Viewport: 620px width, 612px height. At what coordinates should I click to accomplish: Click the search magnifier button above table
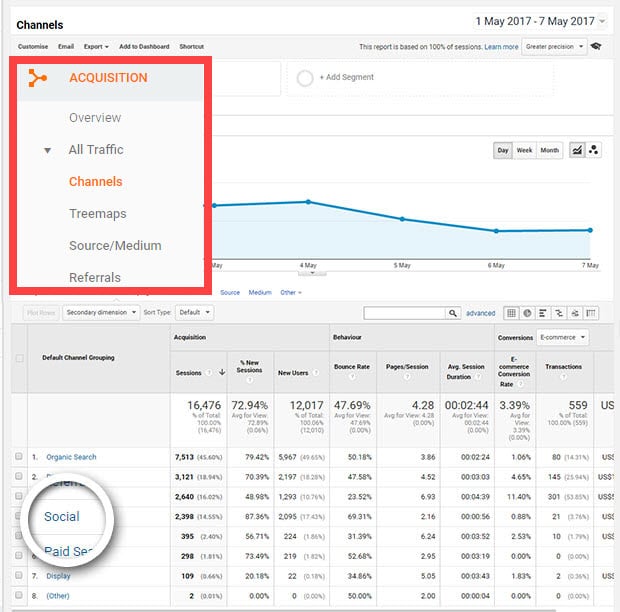click(452, 313)
